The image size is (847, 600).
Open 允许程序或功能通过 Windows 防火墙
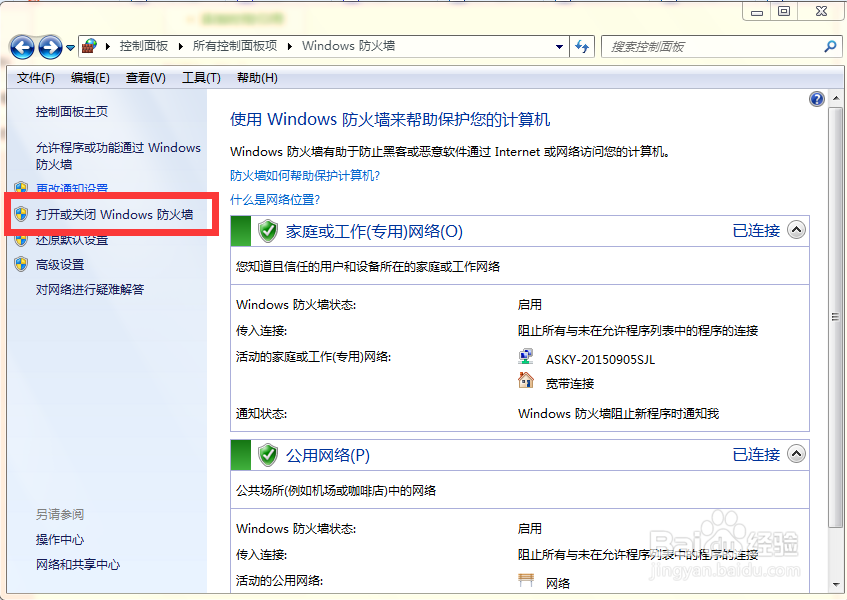click(x=118, y=156)
